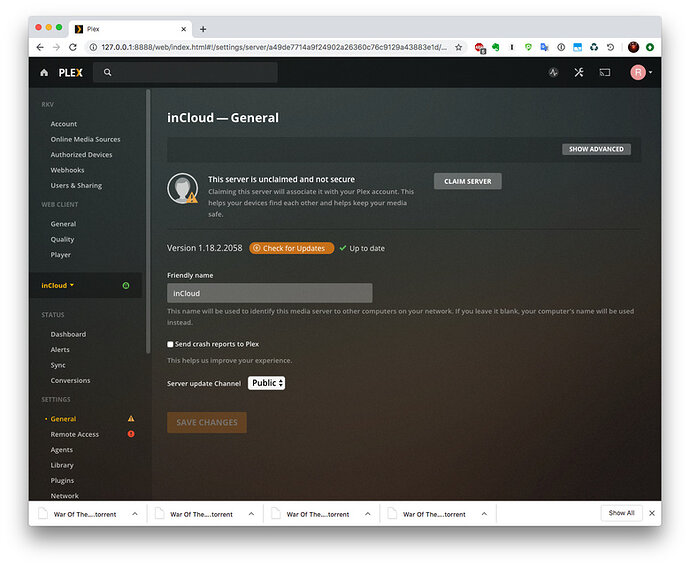690x566 pixels.
Task: Open Users & Sharing in sidebar
Action: 76,186
